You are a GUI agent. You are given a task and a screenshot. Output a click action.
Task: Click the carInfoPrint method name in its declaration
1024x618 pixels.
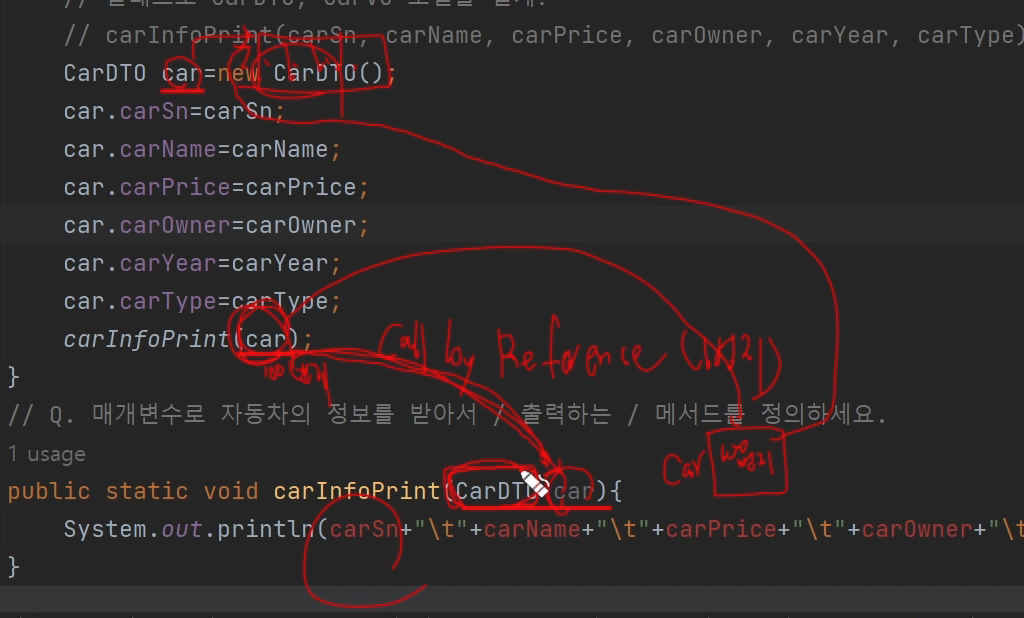(357, 491)
